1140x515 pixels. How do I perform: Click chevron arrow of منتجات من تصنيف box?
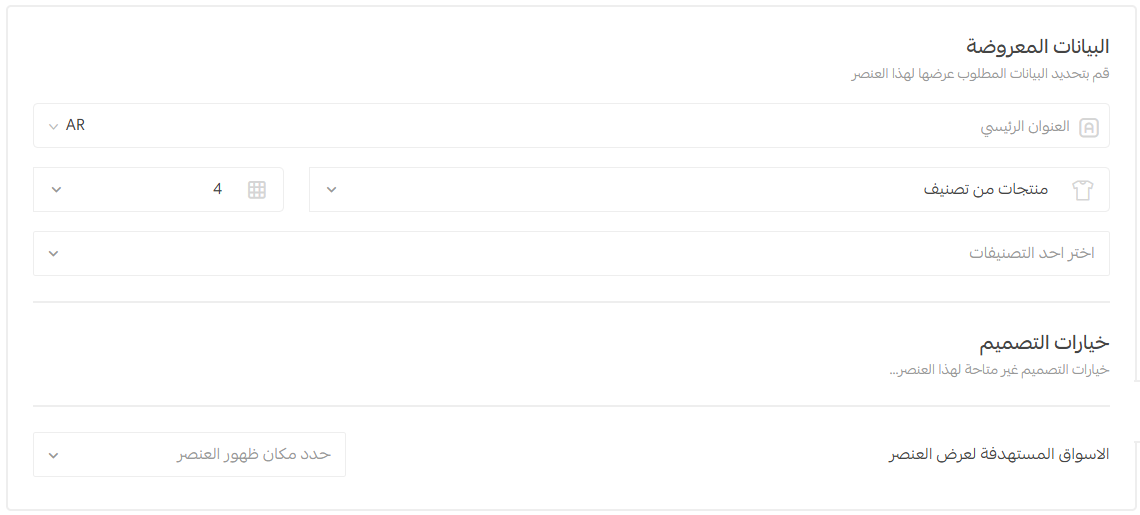coord(332,190)
